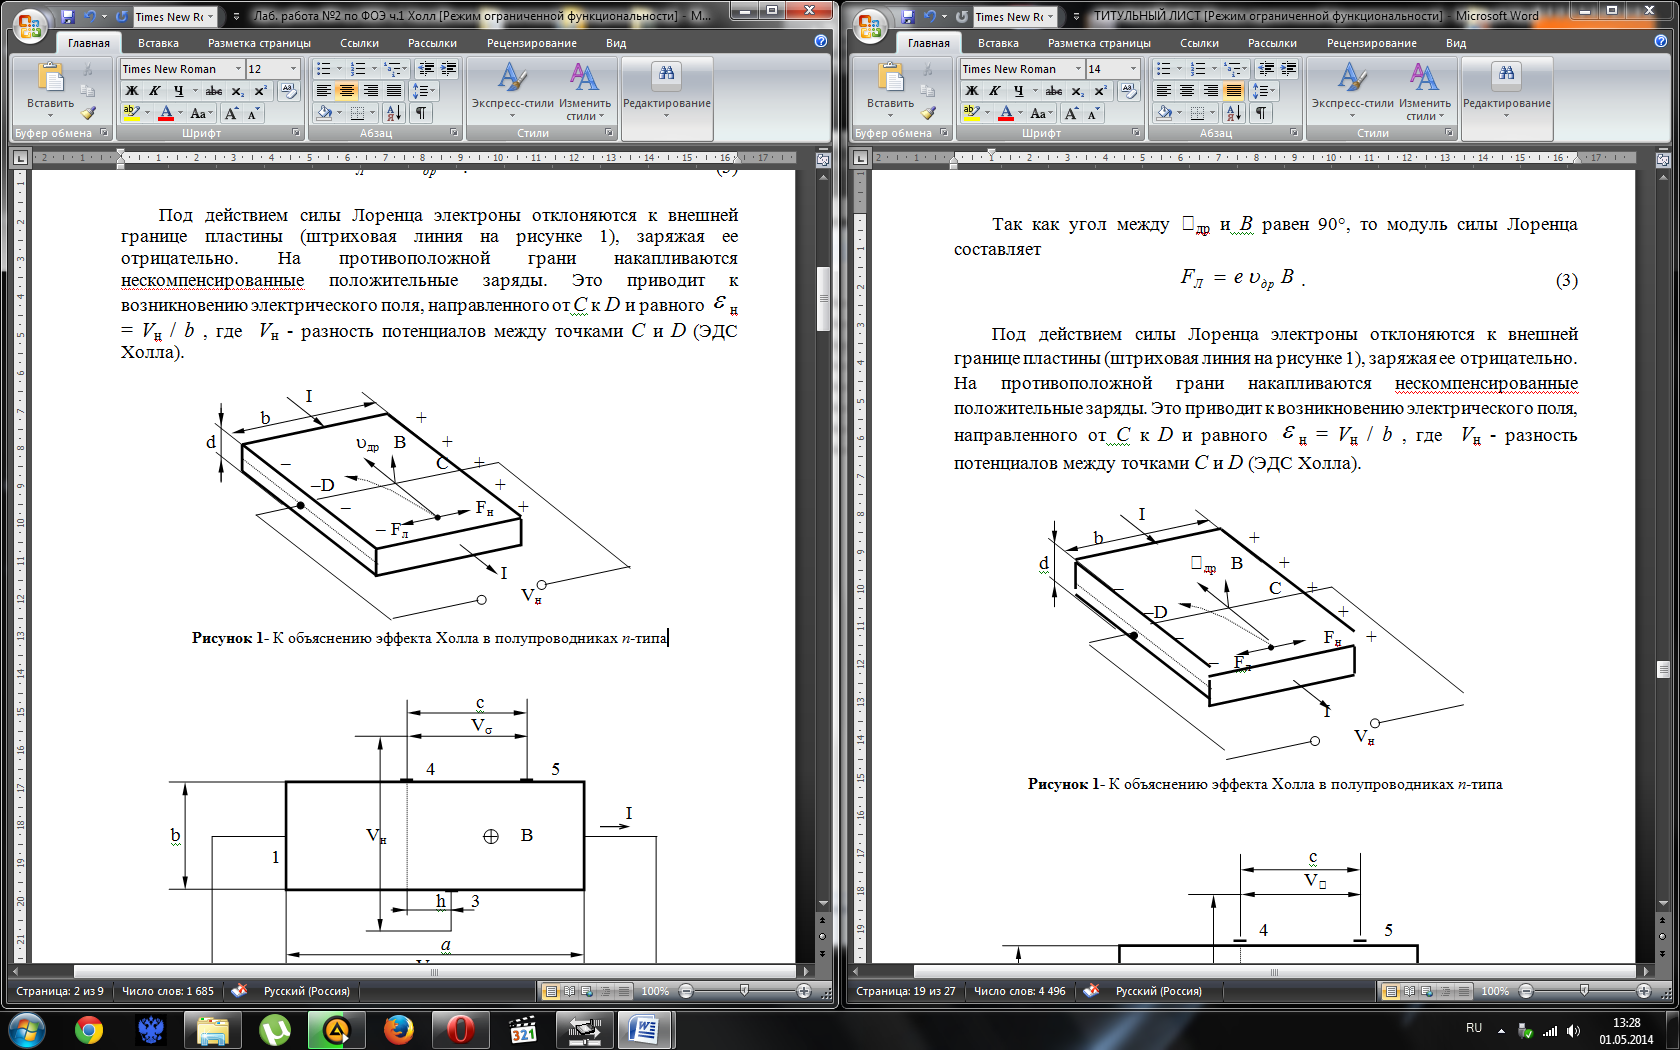The image size is (1680, 1050).
Task: Click the Sort (А-Я) icon in the left window
Action: click(x=393, y=113)
